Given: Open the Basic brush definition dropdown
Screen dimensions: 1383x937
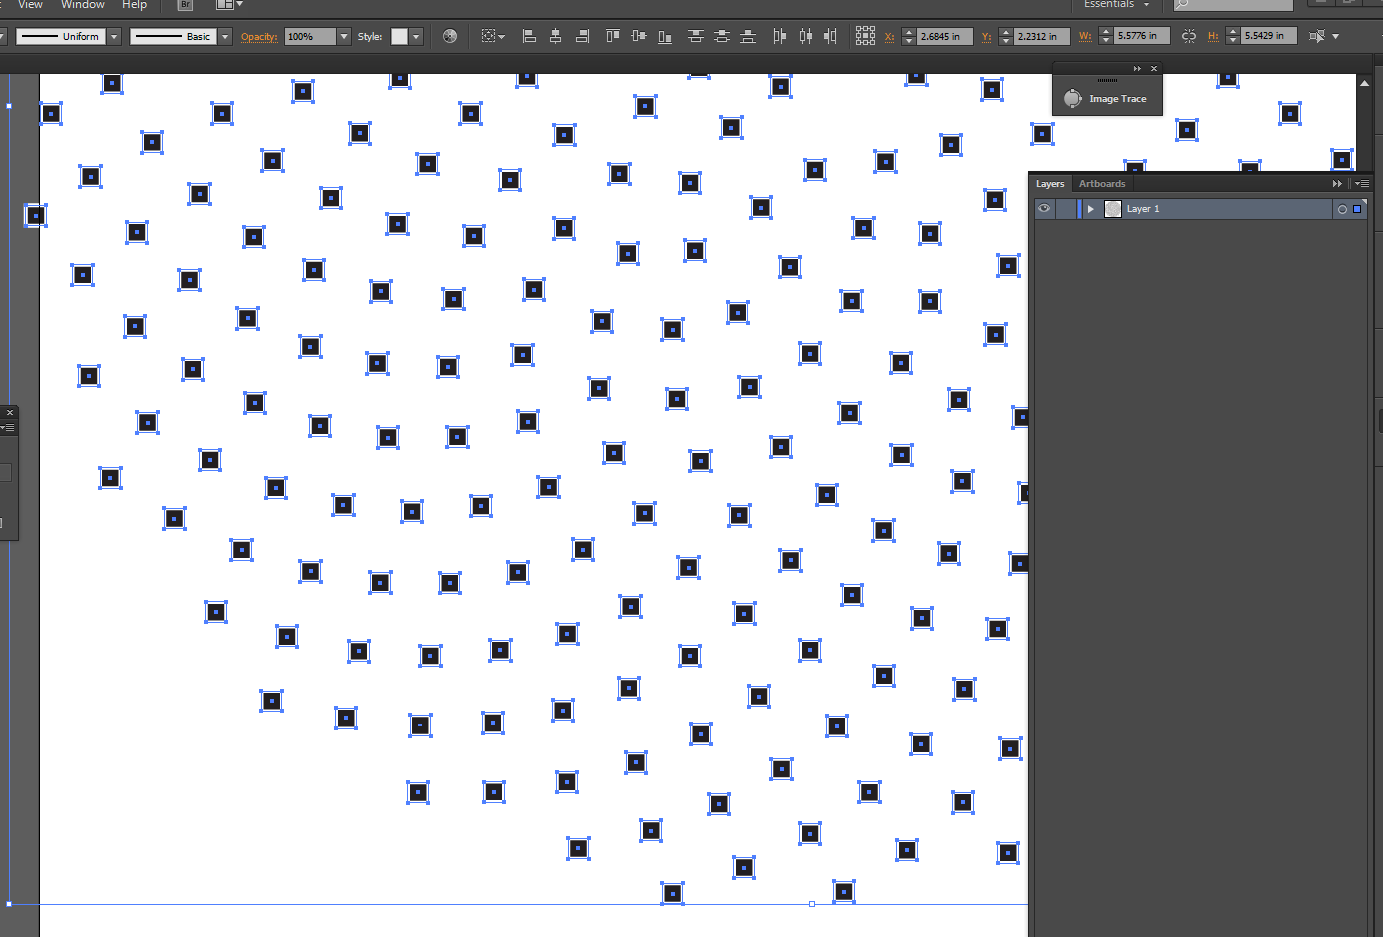Looking at the screenshot, I should click(225, 36).
